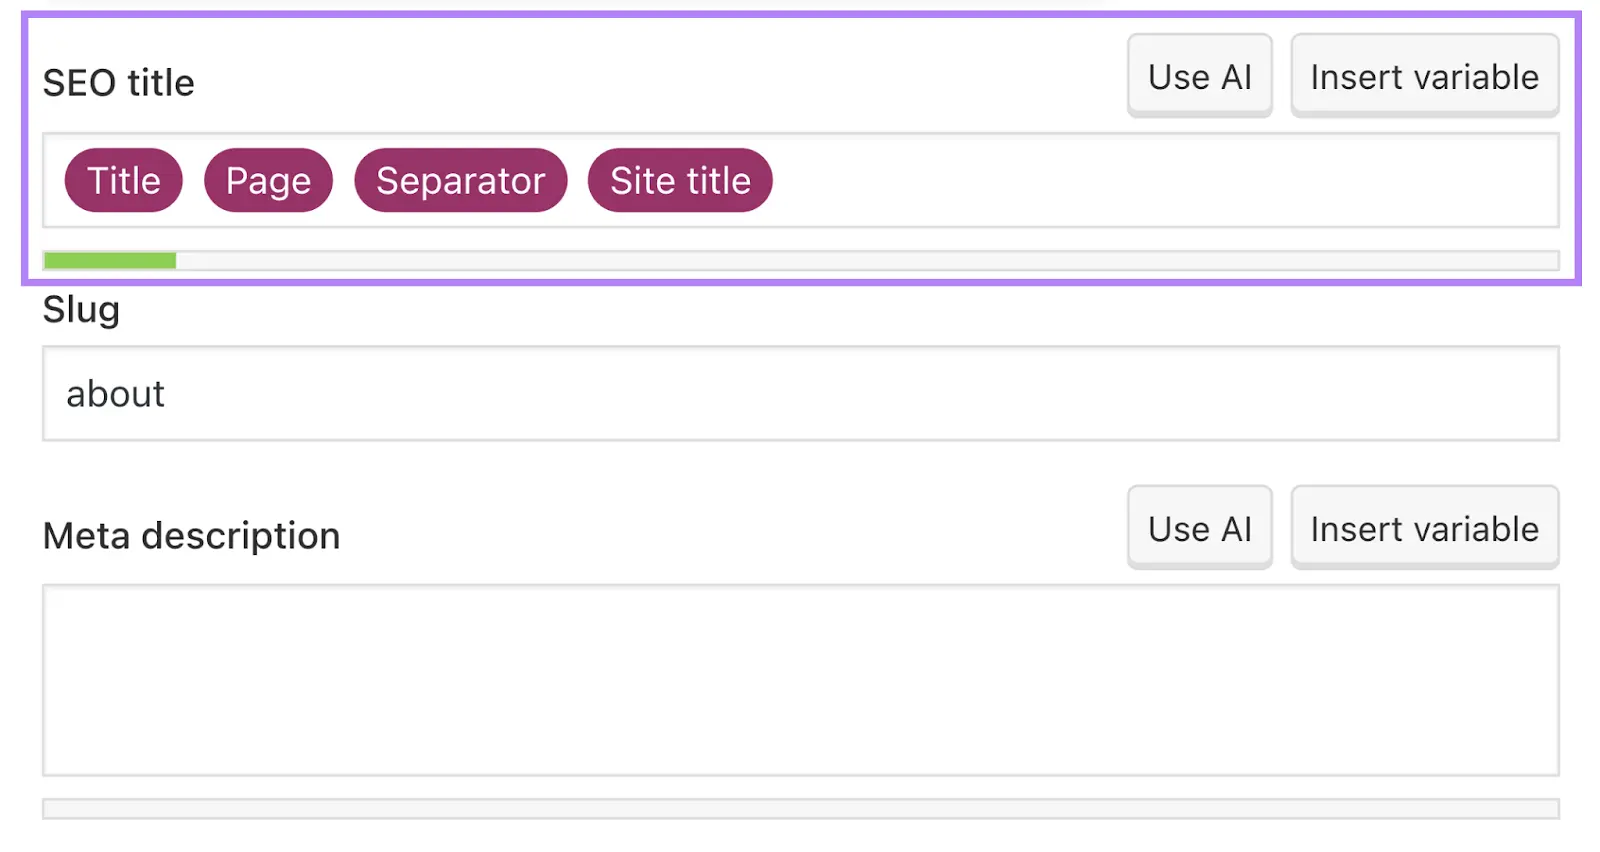The width and height of the screenshot is (1600, 852).
Task: Remove the Page variable from SEO title
Action: (x=267, y=180)
